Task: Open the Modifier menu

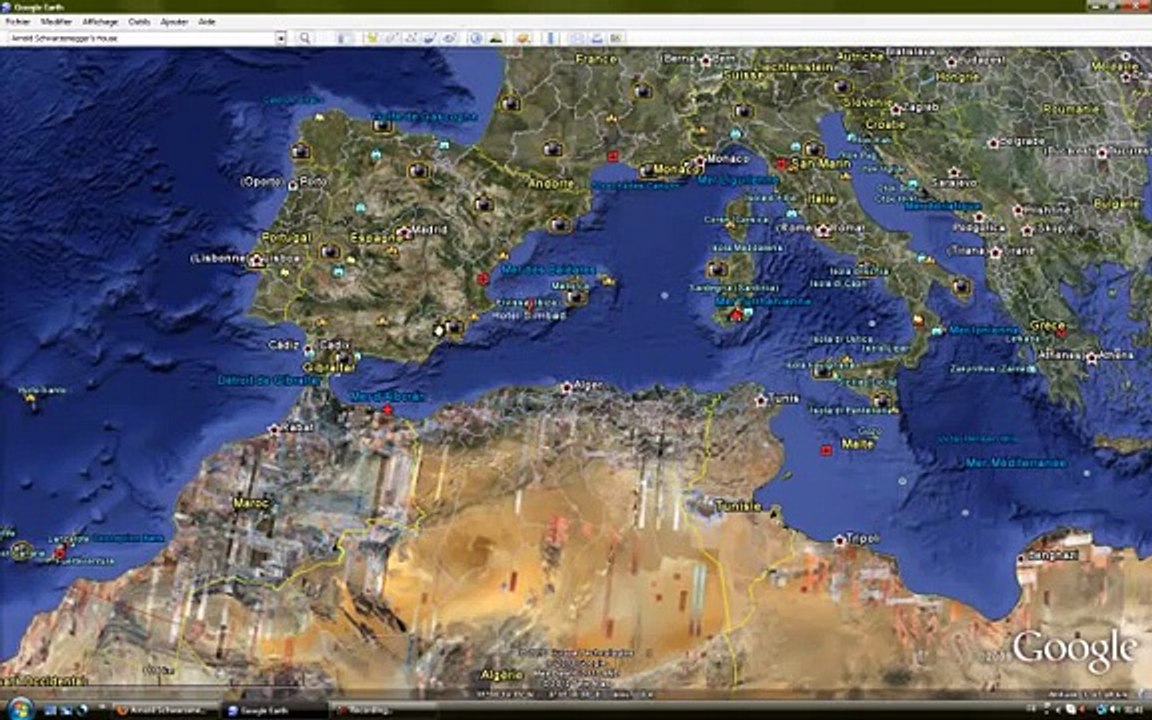Action: coord(57,22)
